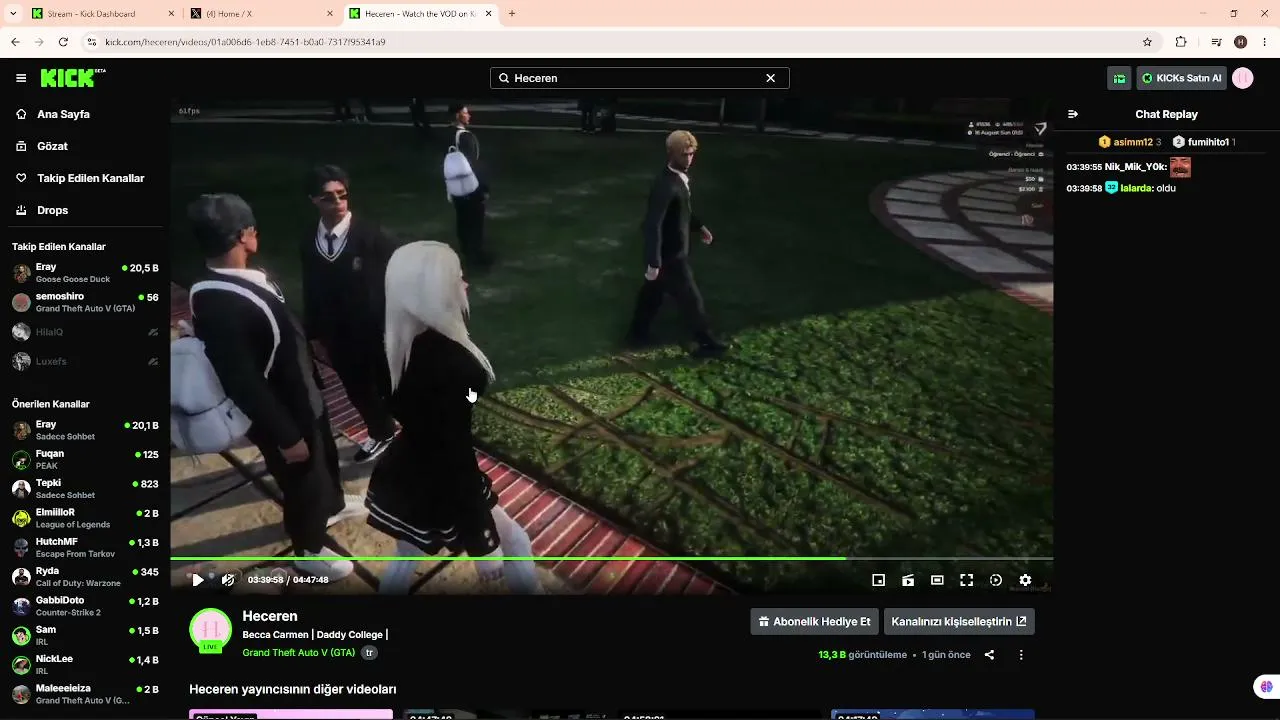
Task: Reload the page
Action: [63, 42]
